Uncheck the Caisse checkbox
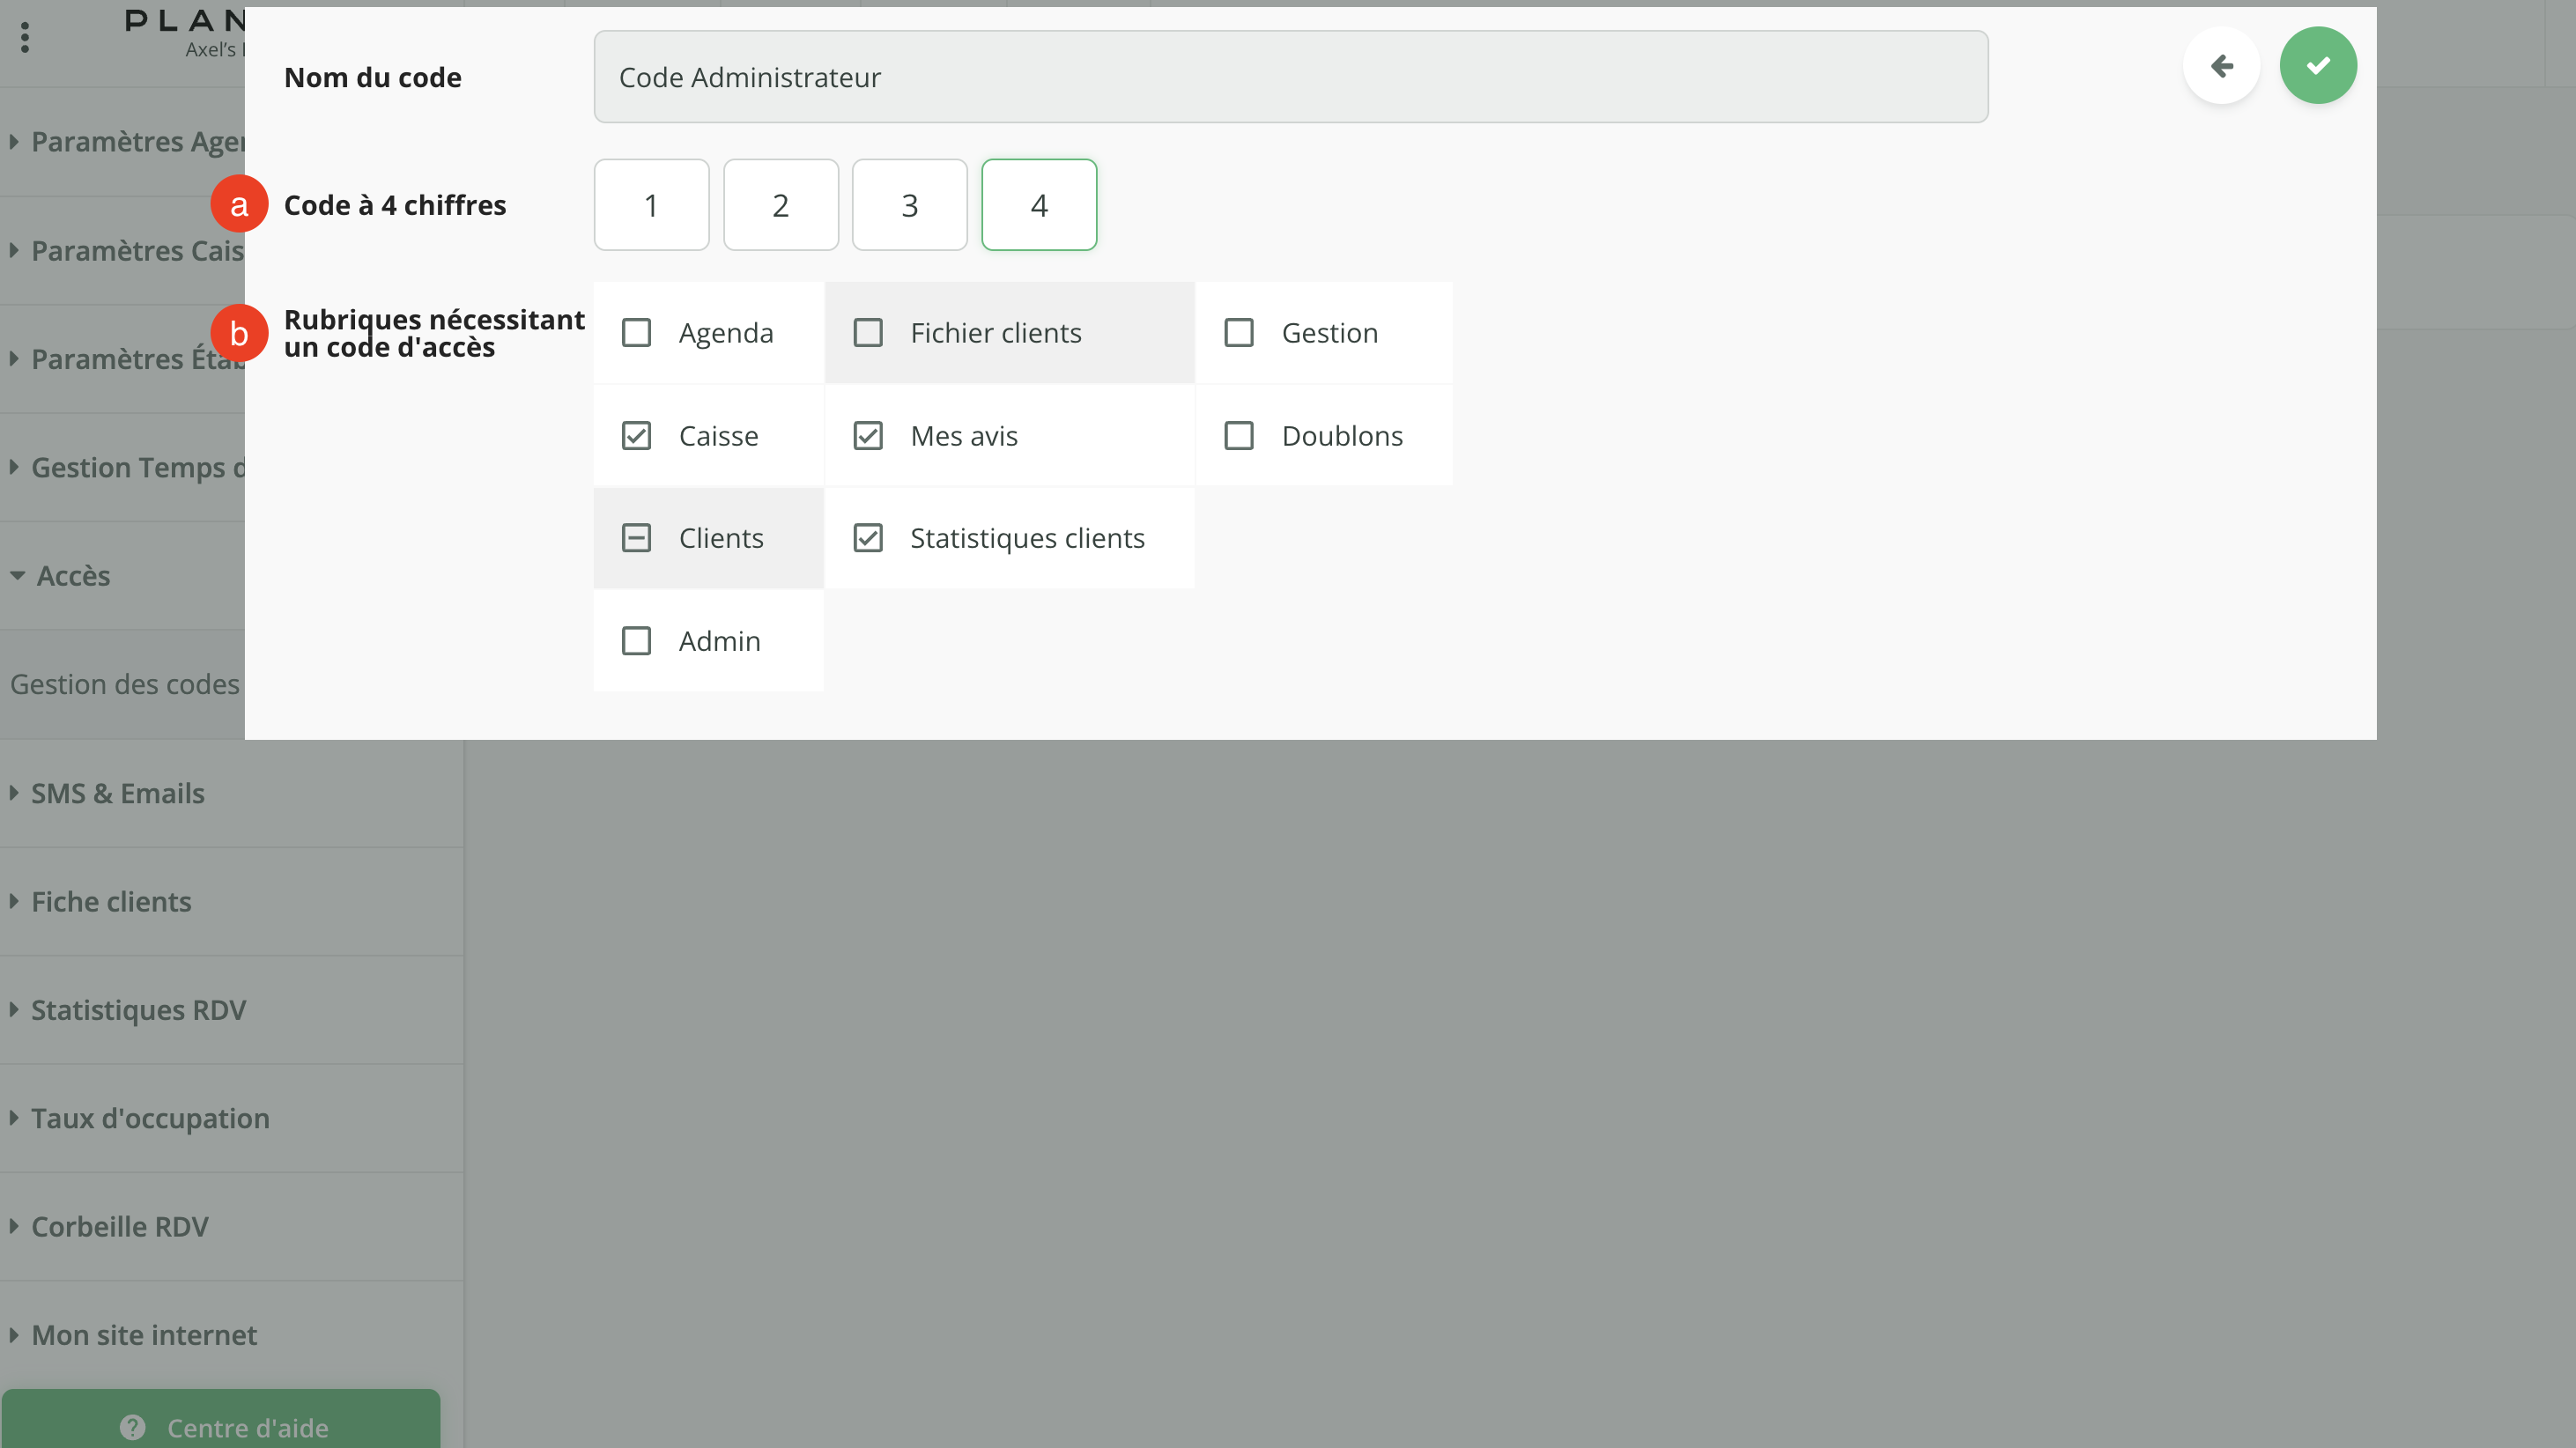 pyautogui.click(x=636, y=436)
